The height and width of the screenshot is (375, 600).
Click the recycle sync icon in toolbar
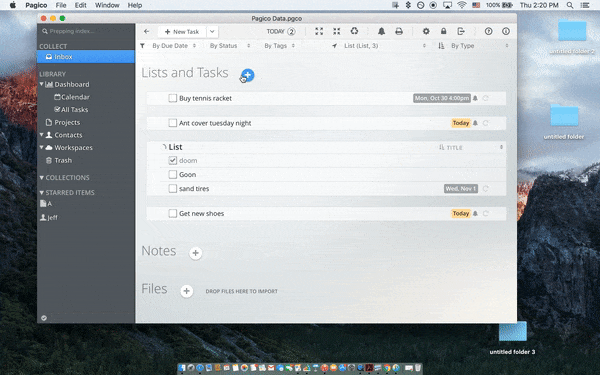pyautogui.click(x=354, y=31)
